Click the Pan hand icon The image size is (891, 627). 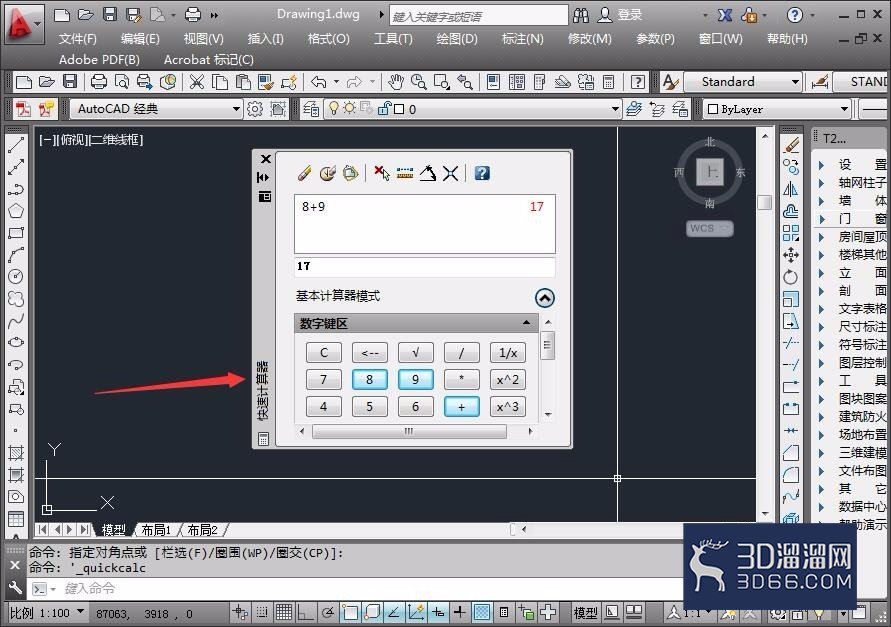(395, 82)
